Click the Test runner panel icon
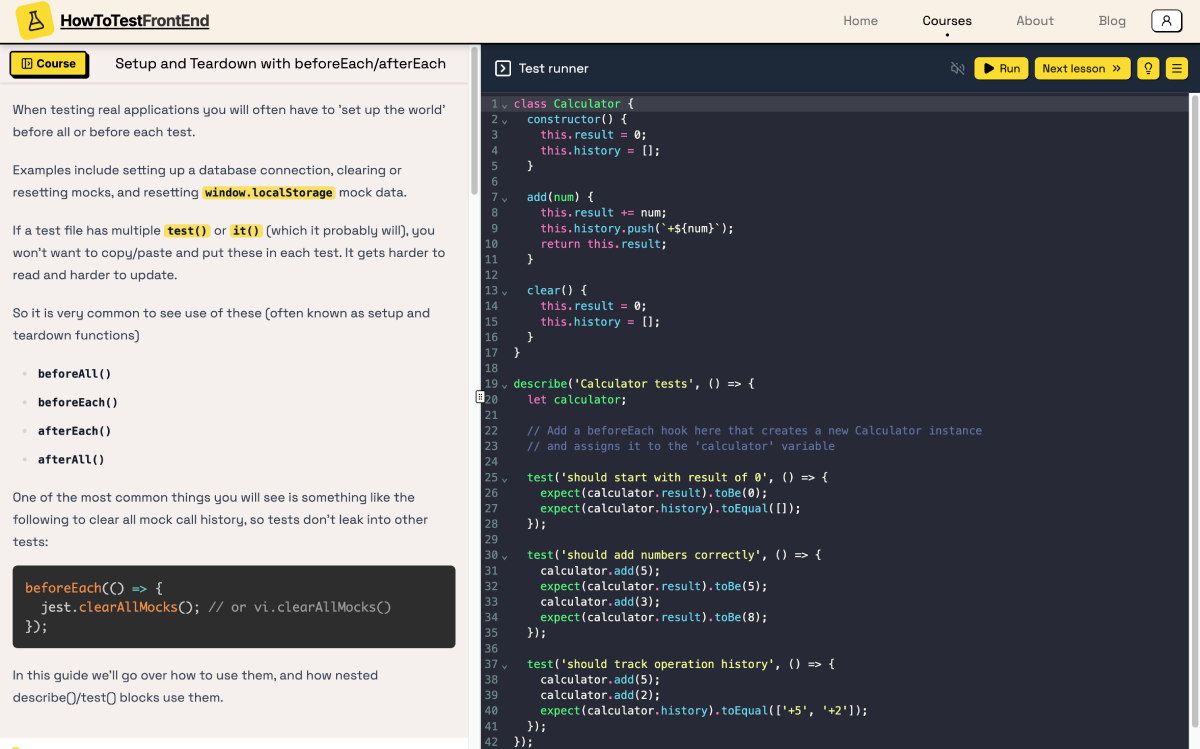The width and height of the screenshot is (1200, 749). (x=503, y=68)
